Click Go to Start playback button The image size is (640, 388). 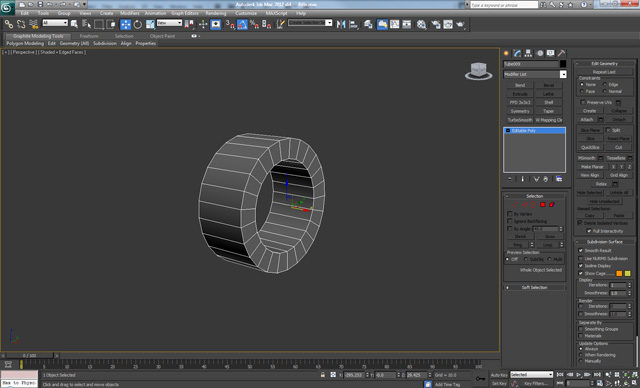tap(560, 375)
